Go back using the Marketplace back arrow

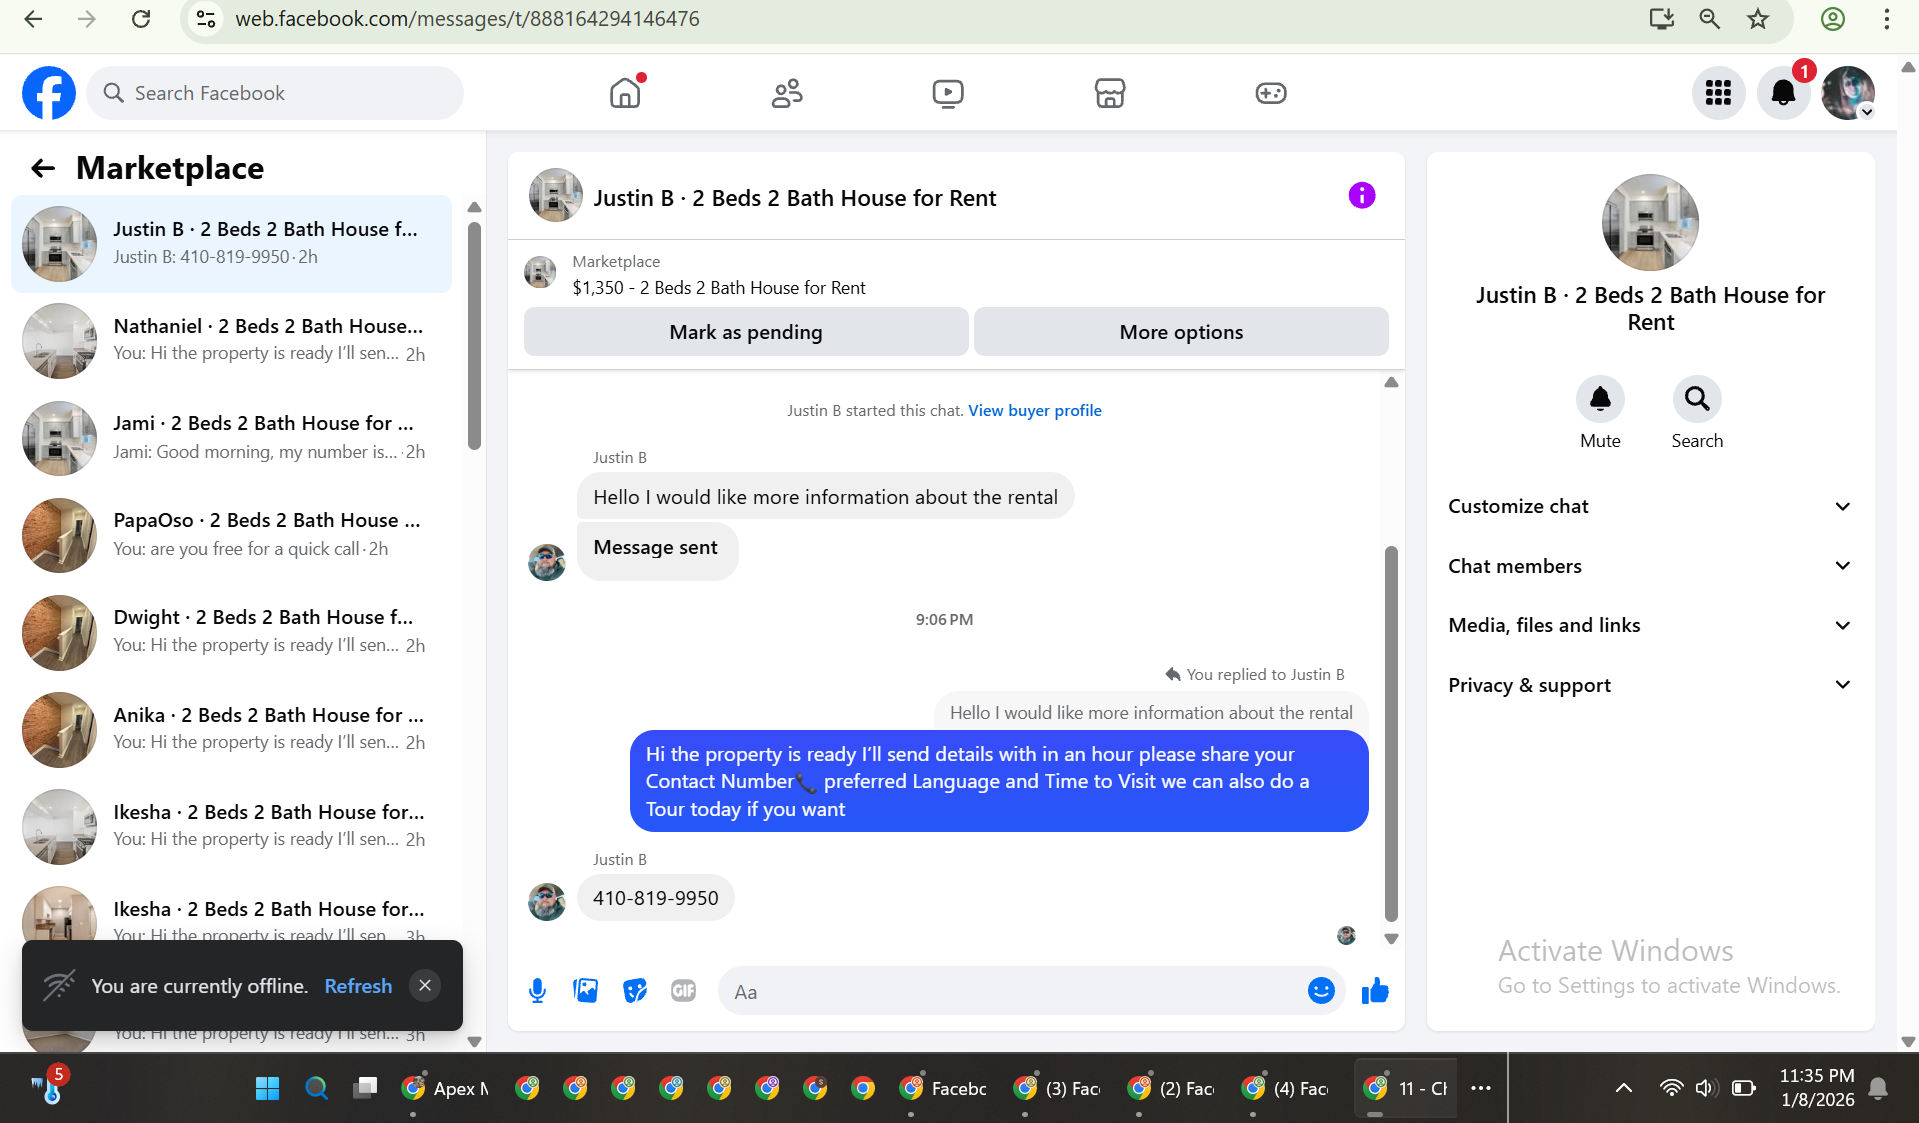point(42,168)
